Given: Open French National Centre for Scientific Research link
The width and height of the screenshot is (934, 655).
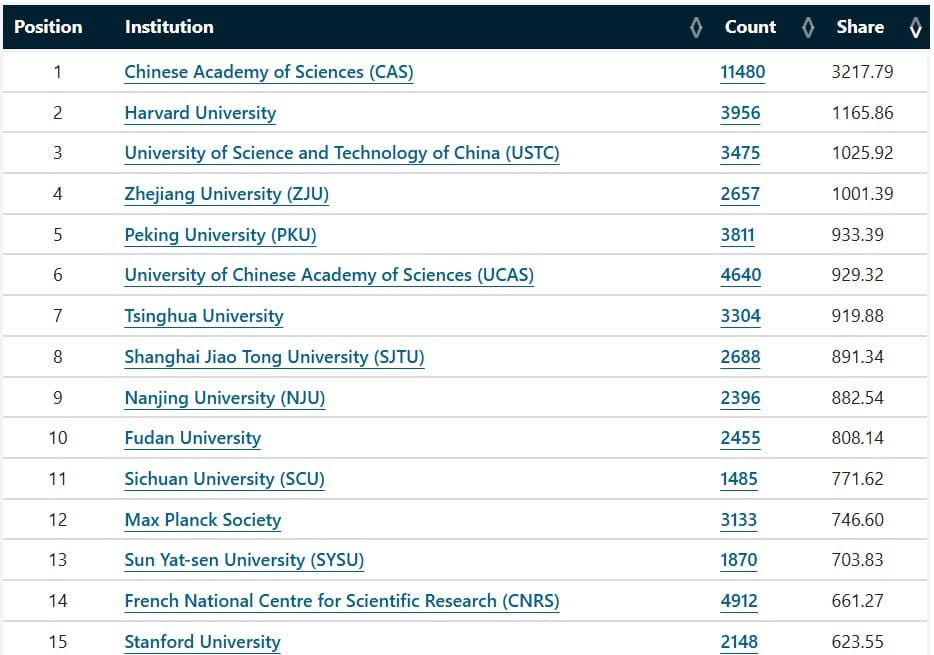Looking at the screenshot, I should pyautogui.click(x=342, y=601).
